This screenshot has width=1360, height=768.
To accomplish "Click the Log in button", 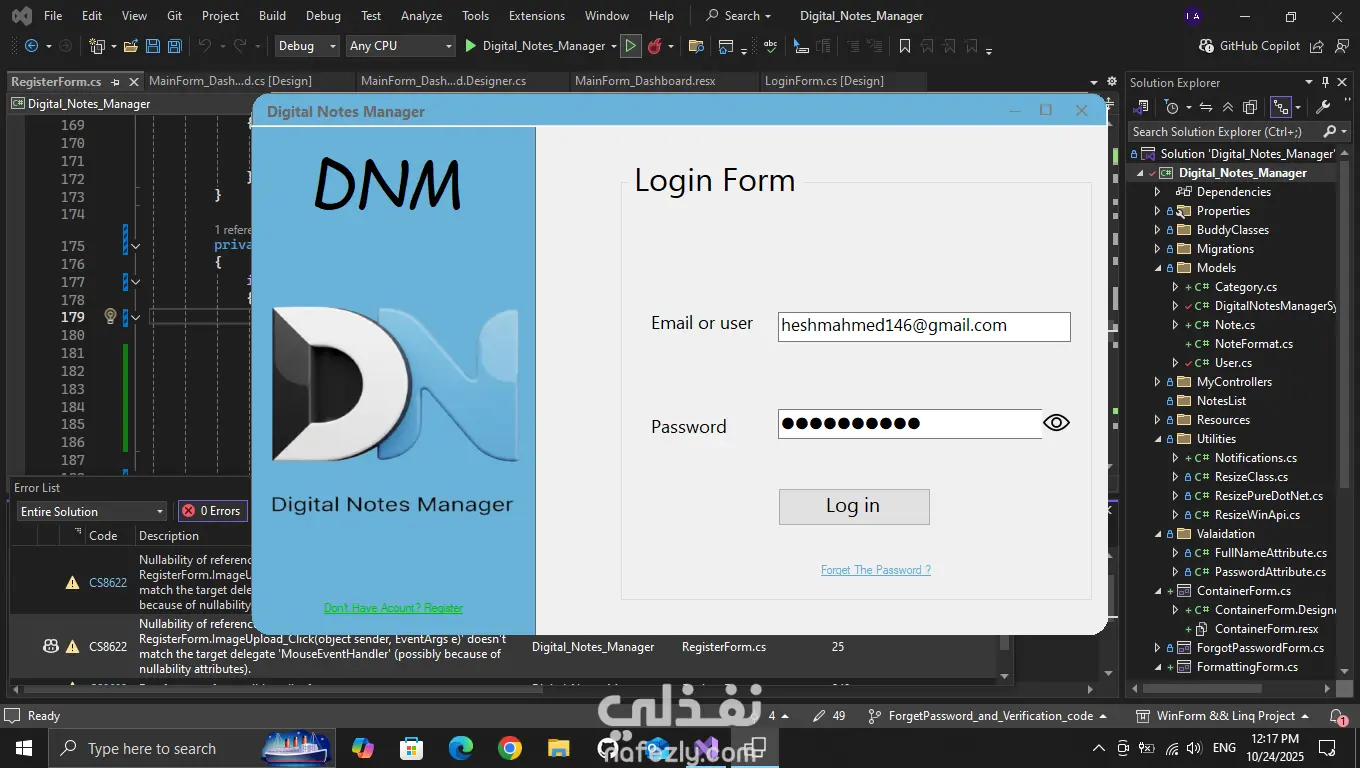I will click(x=854, y=506).
